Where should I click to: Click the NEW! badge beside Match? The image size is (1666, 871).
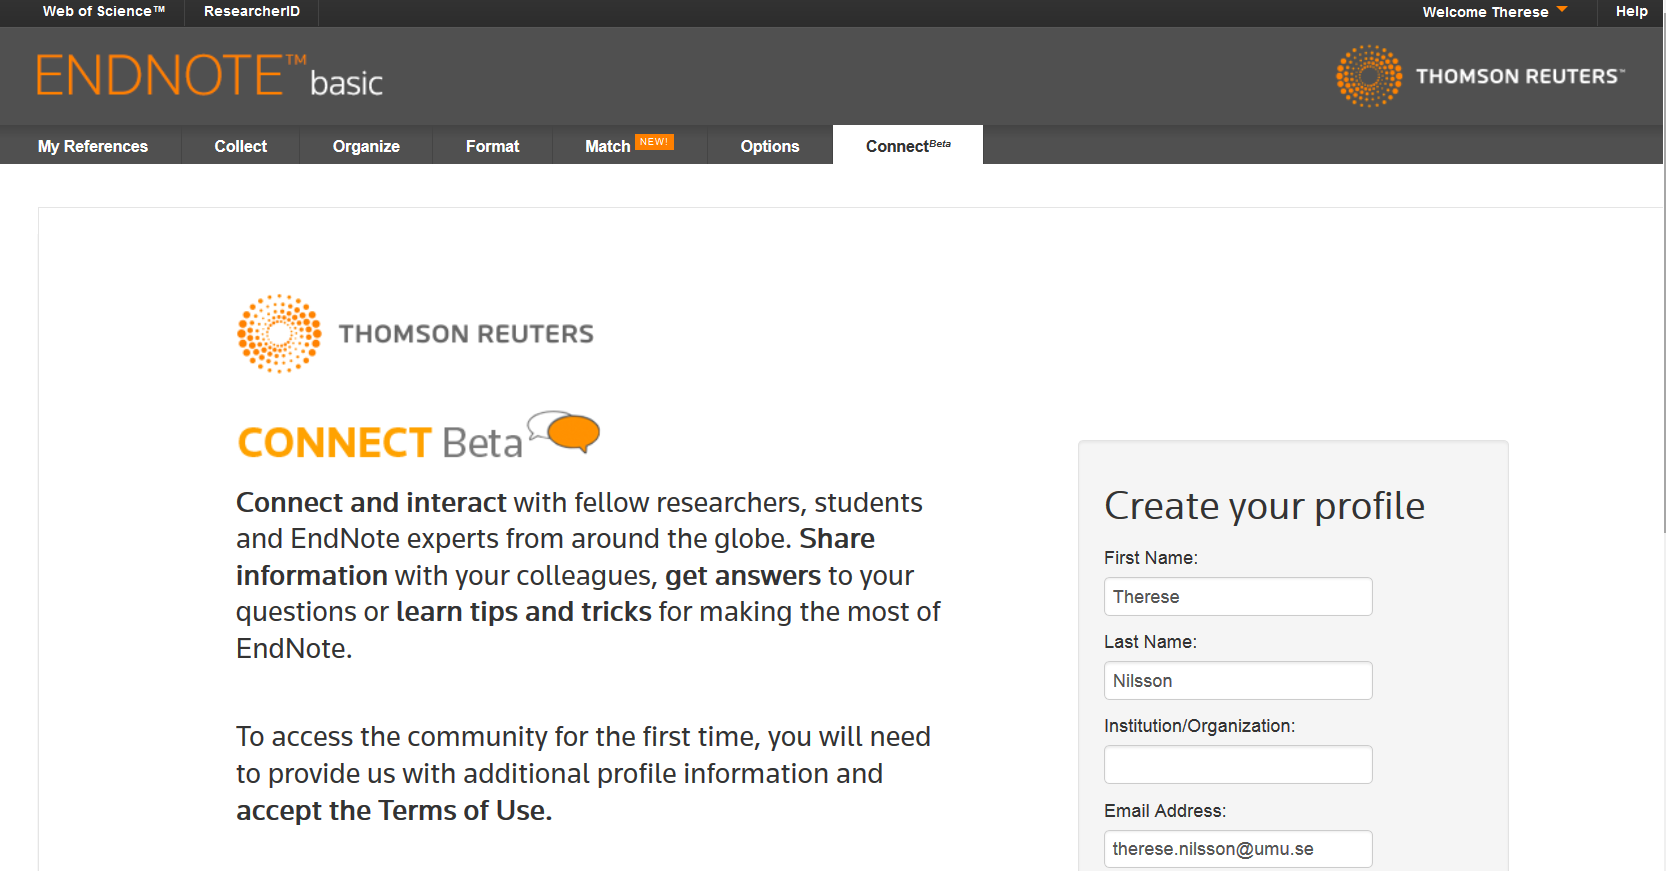pos(654,142)
